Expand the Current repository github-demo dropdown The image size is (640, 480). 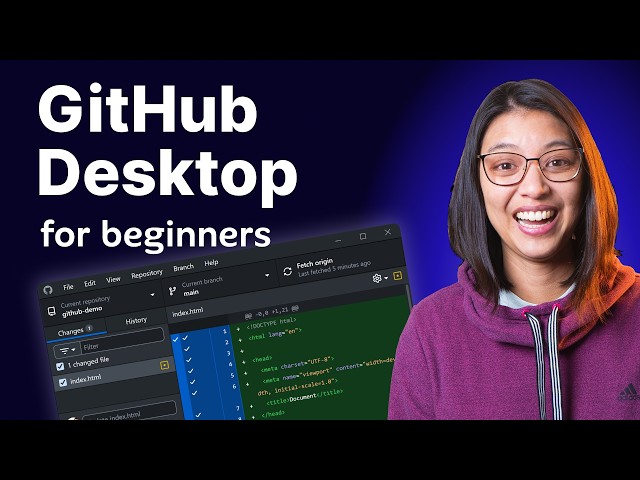102,304
